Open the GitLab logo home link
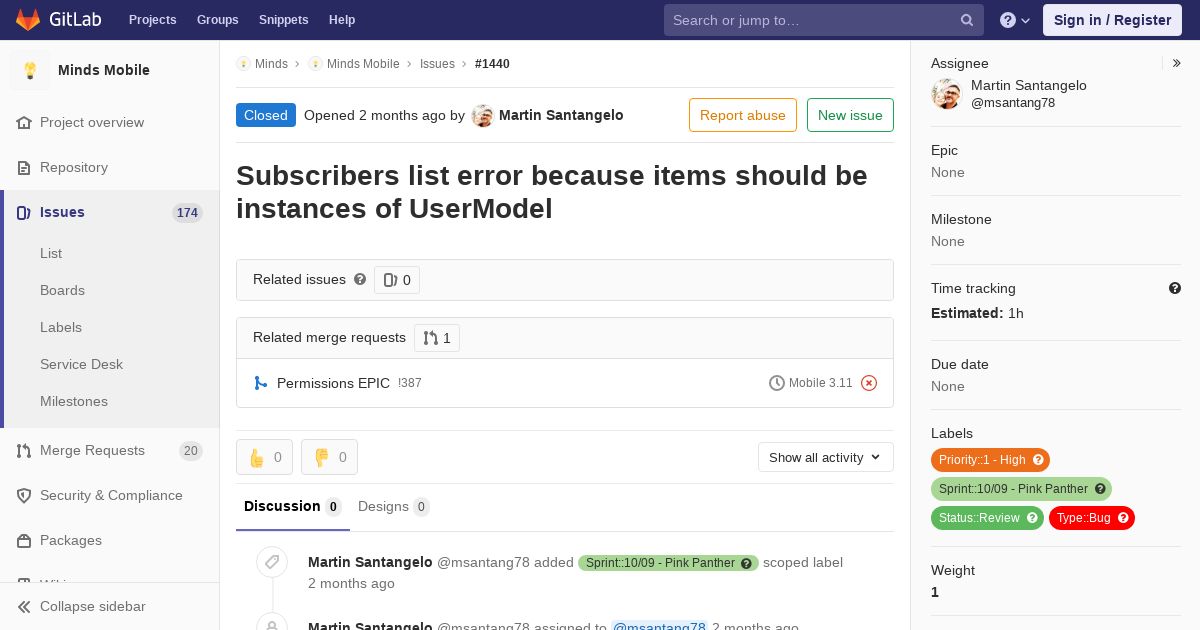1200x630 pixels. pos(58,19)
